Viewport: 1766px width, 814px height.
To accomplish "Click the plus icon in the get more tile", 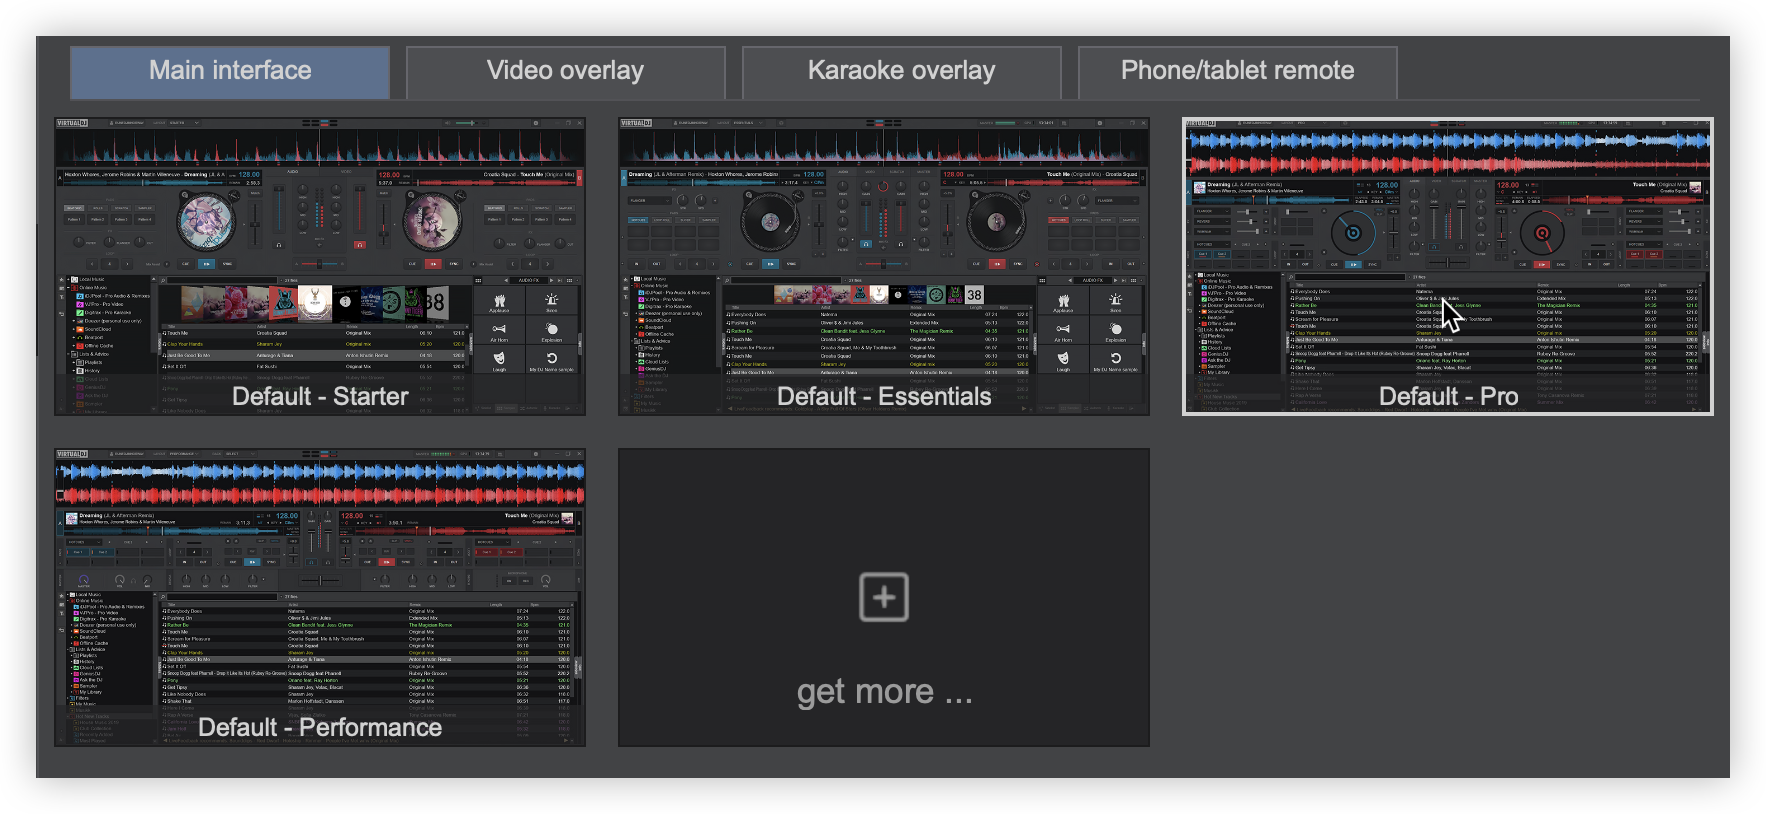I will (x=884, y=597).
